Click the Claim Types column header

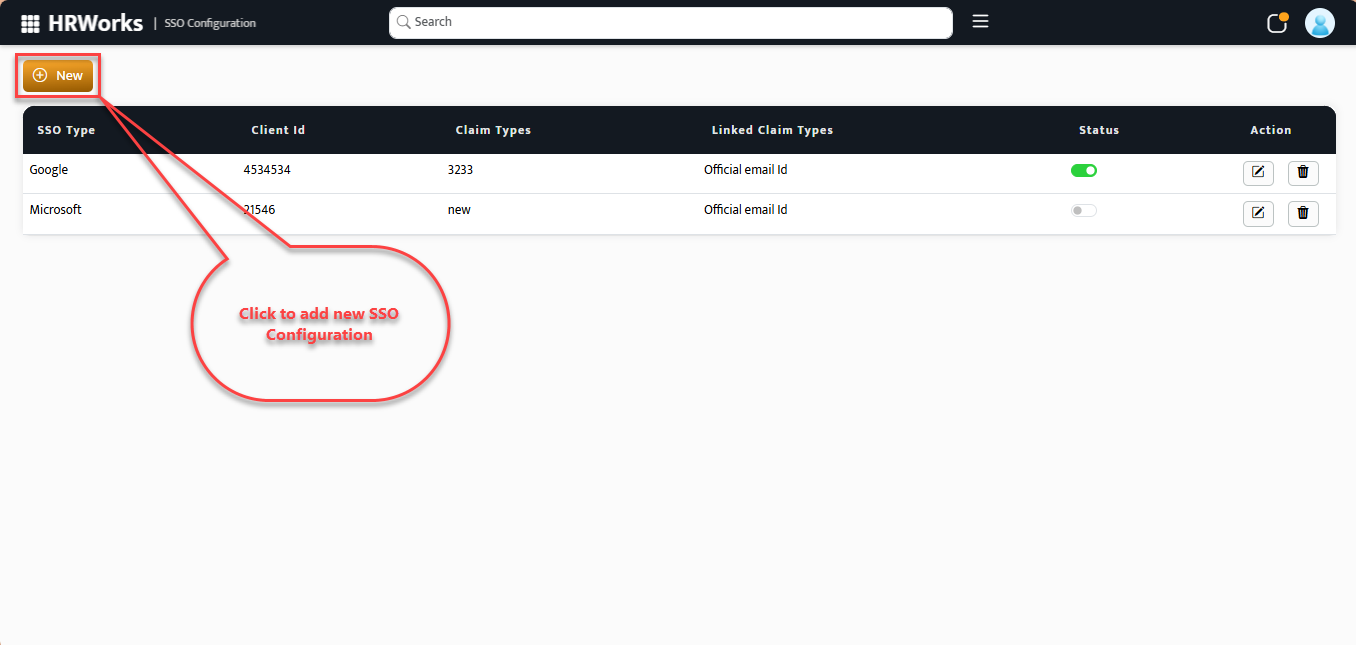pos(493,130)
